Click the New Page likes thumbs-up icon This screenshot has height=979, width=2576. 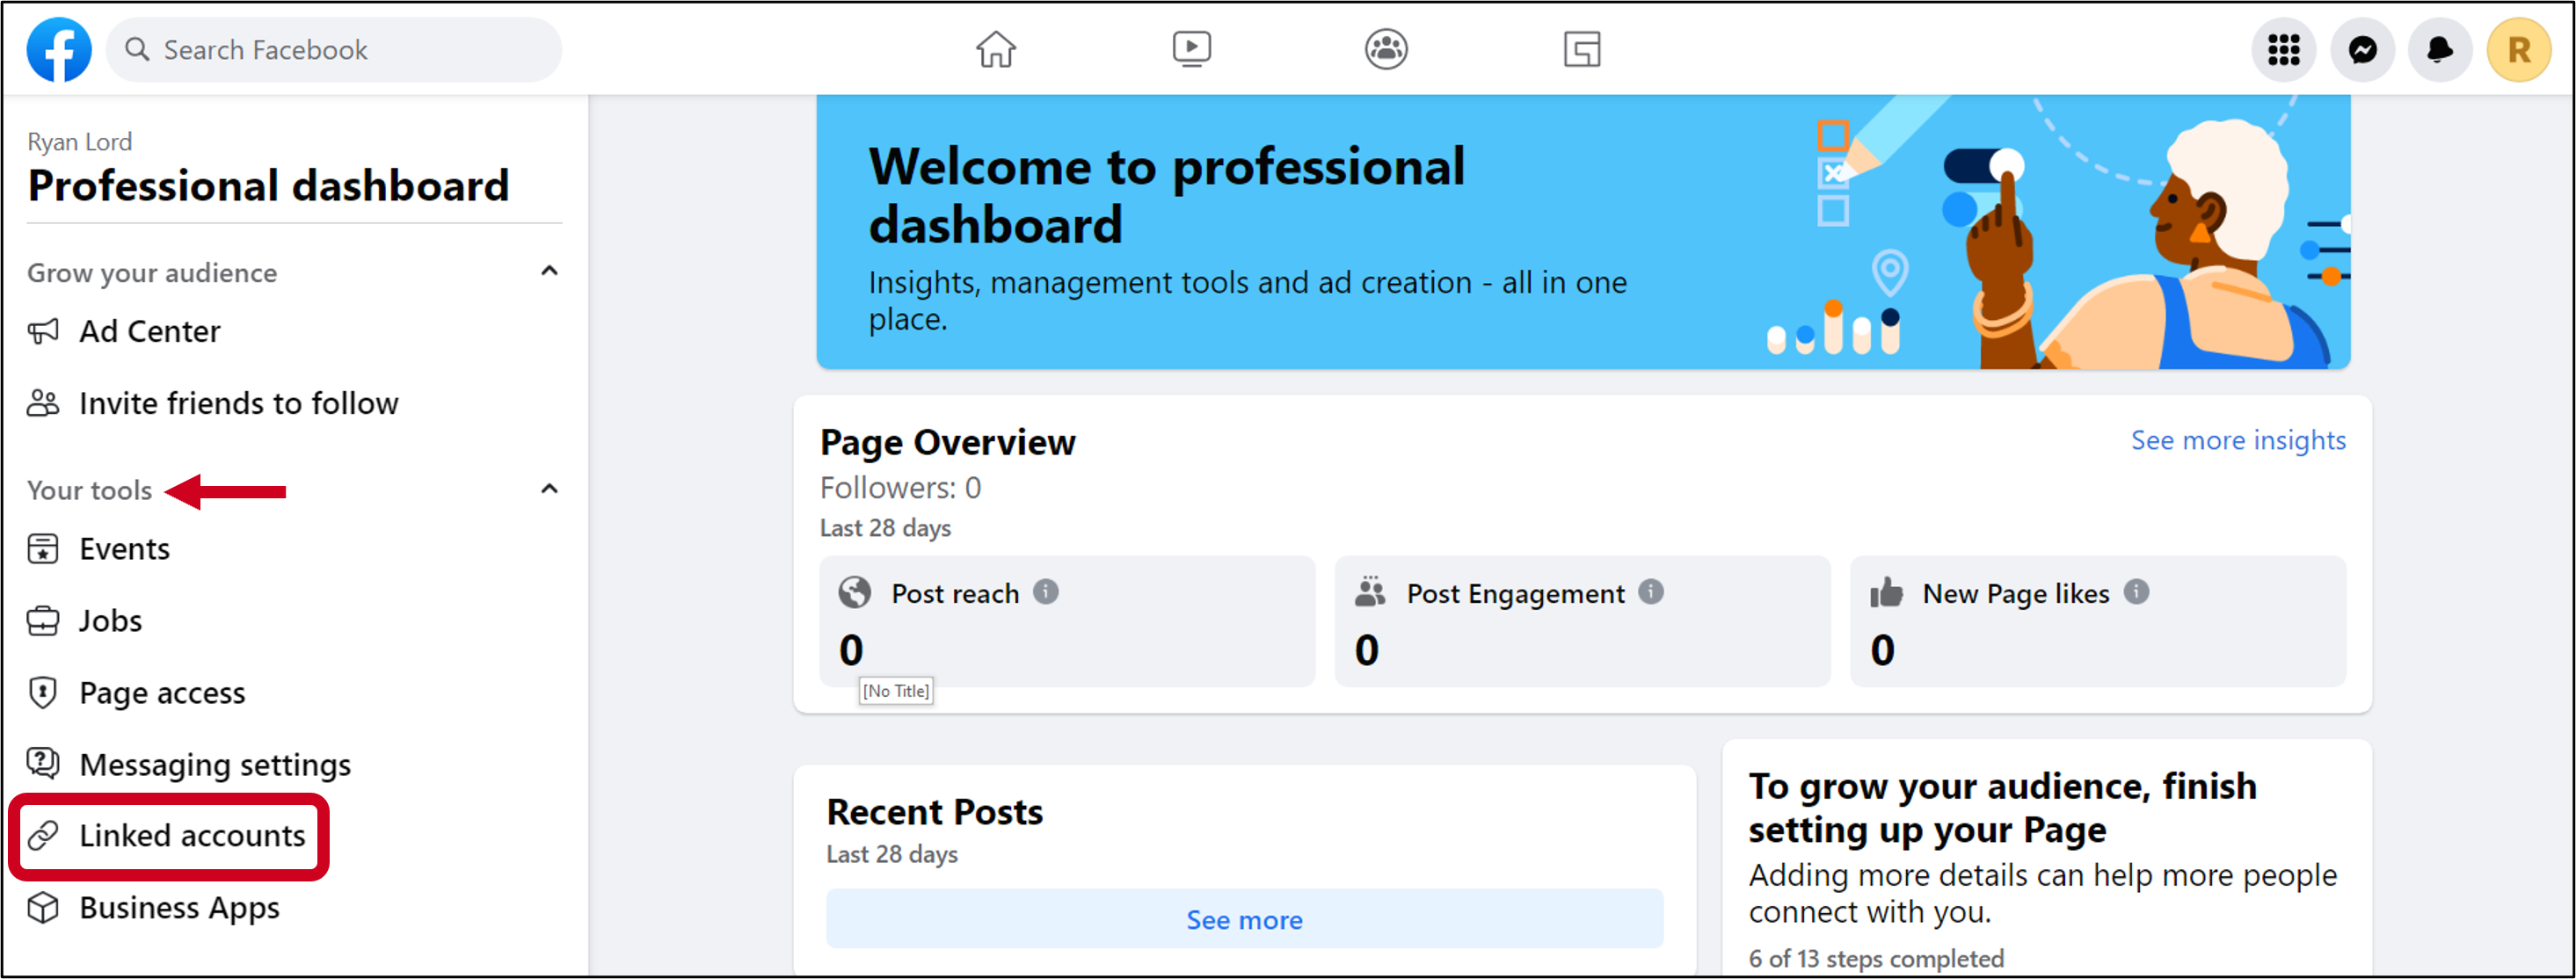1887,592
